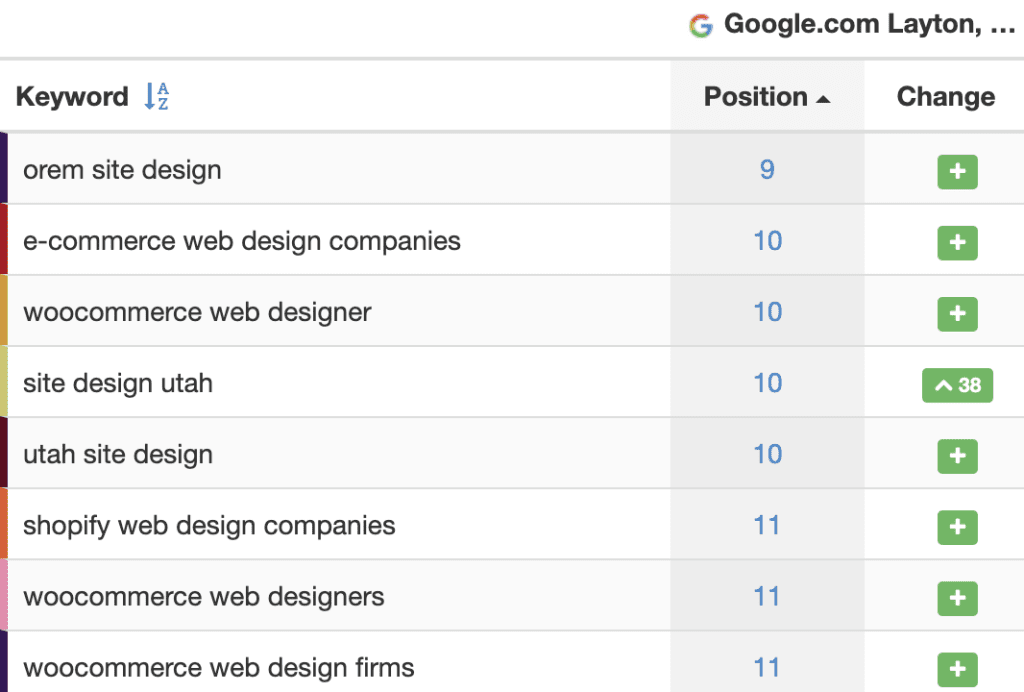Click the up 38 change badge
The height and width of the screenshot is (692, 1024).
(x=957, y=385)
